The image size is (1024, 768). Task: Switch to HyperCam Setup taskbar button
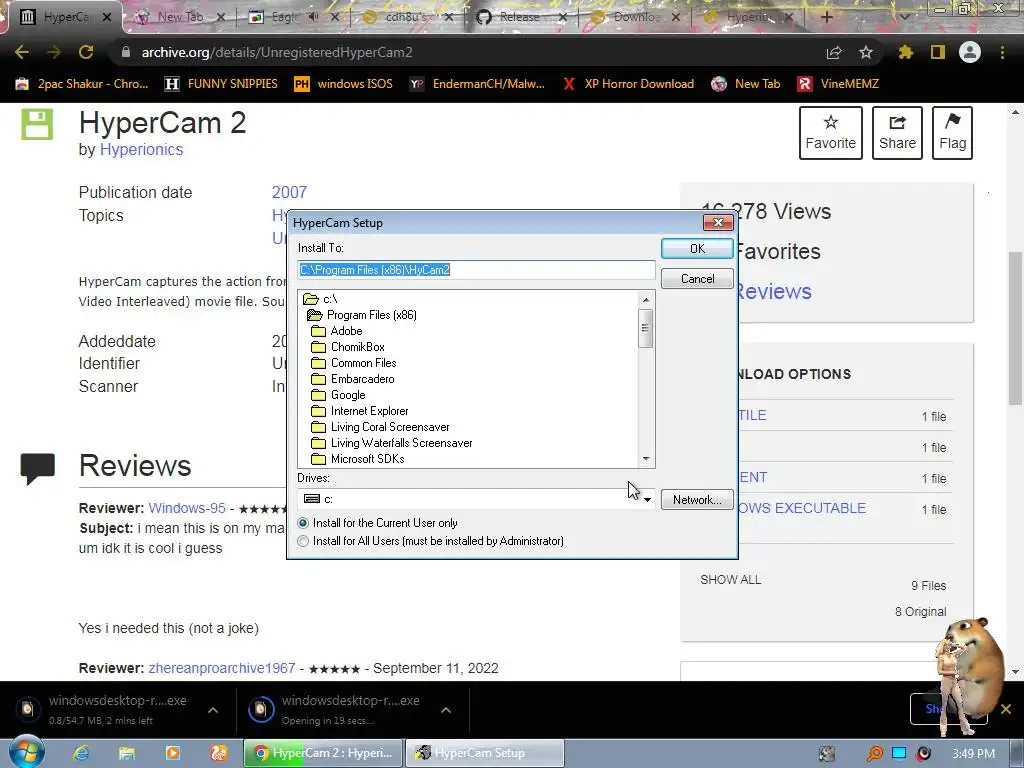[485, 753]
